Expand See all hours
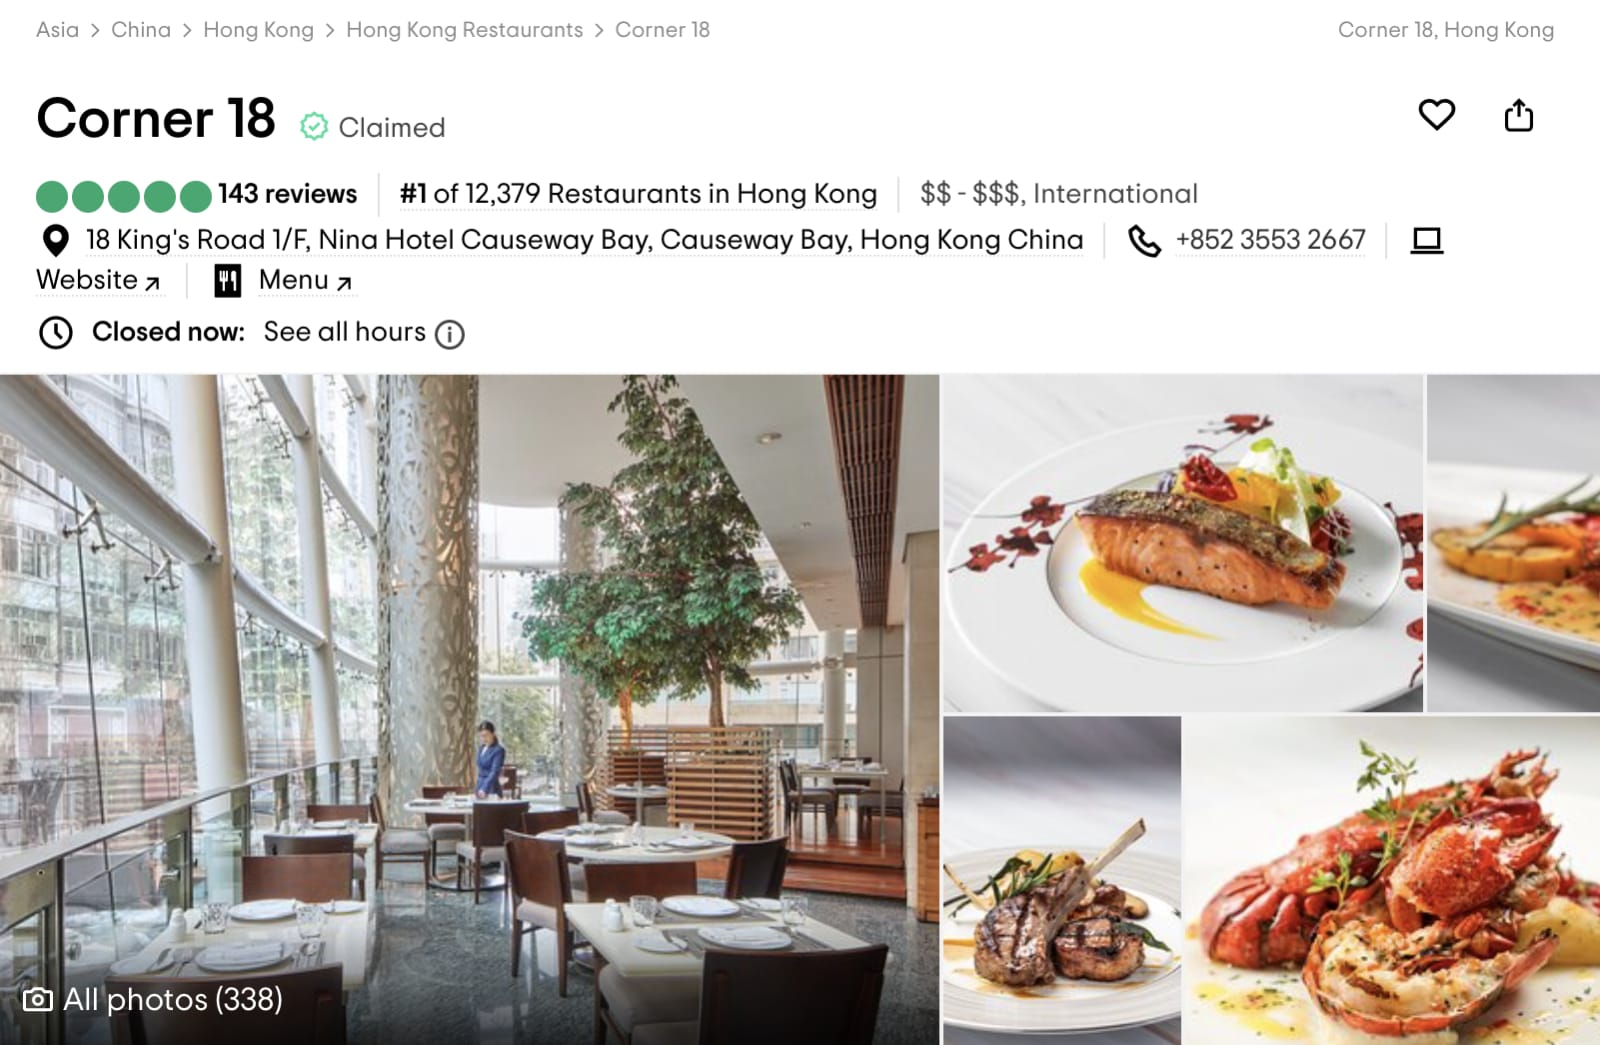 pos(345,332)
